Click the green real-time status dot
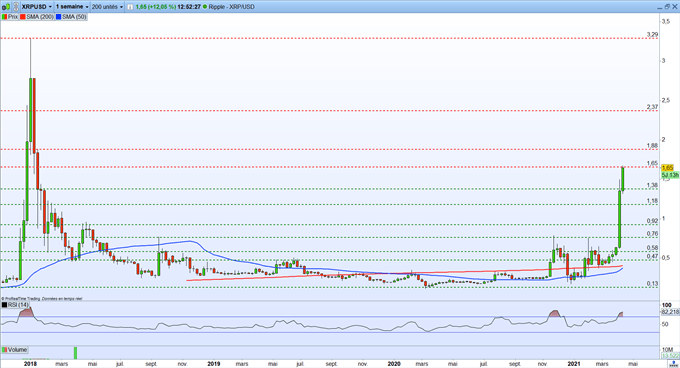Screen dimensions: 680x368 (x=205, y=7)
